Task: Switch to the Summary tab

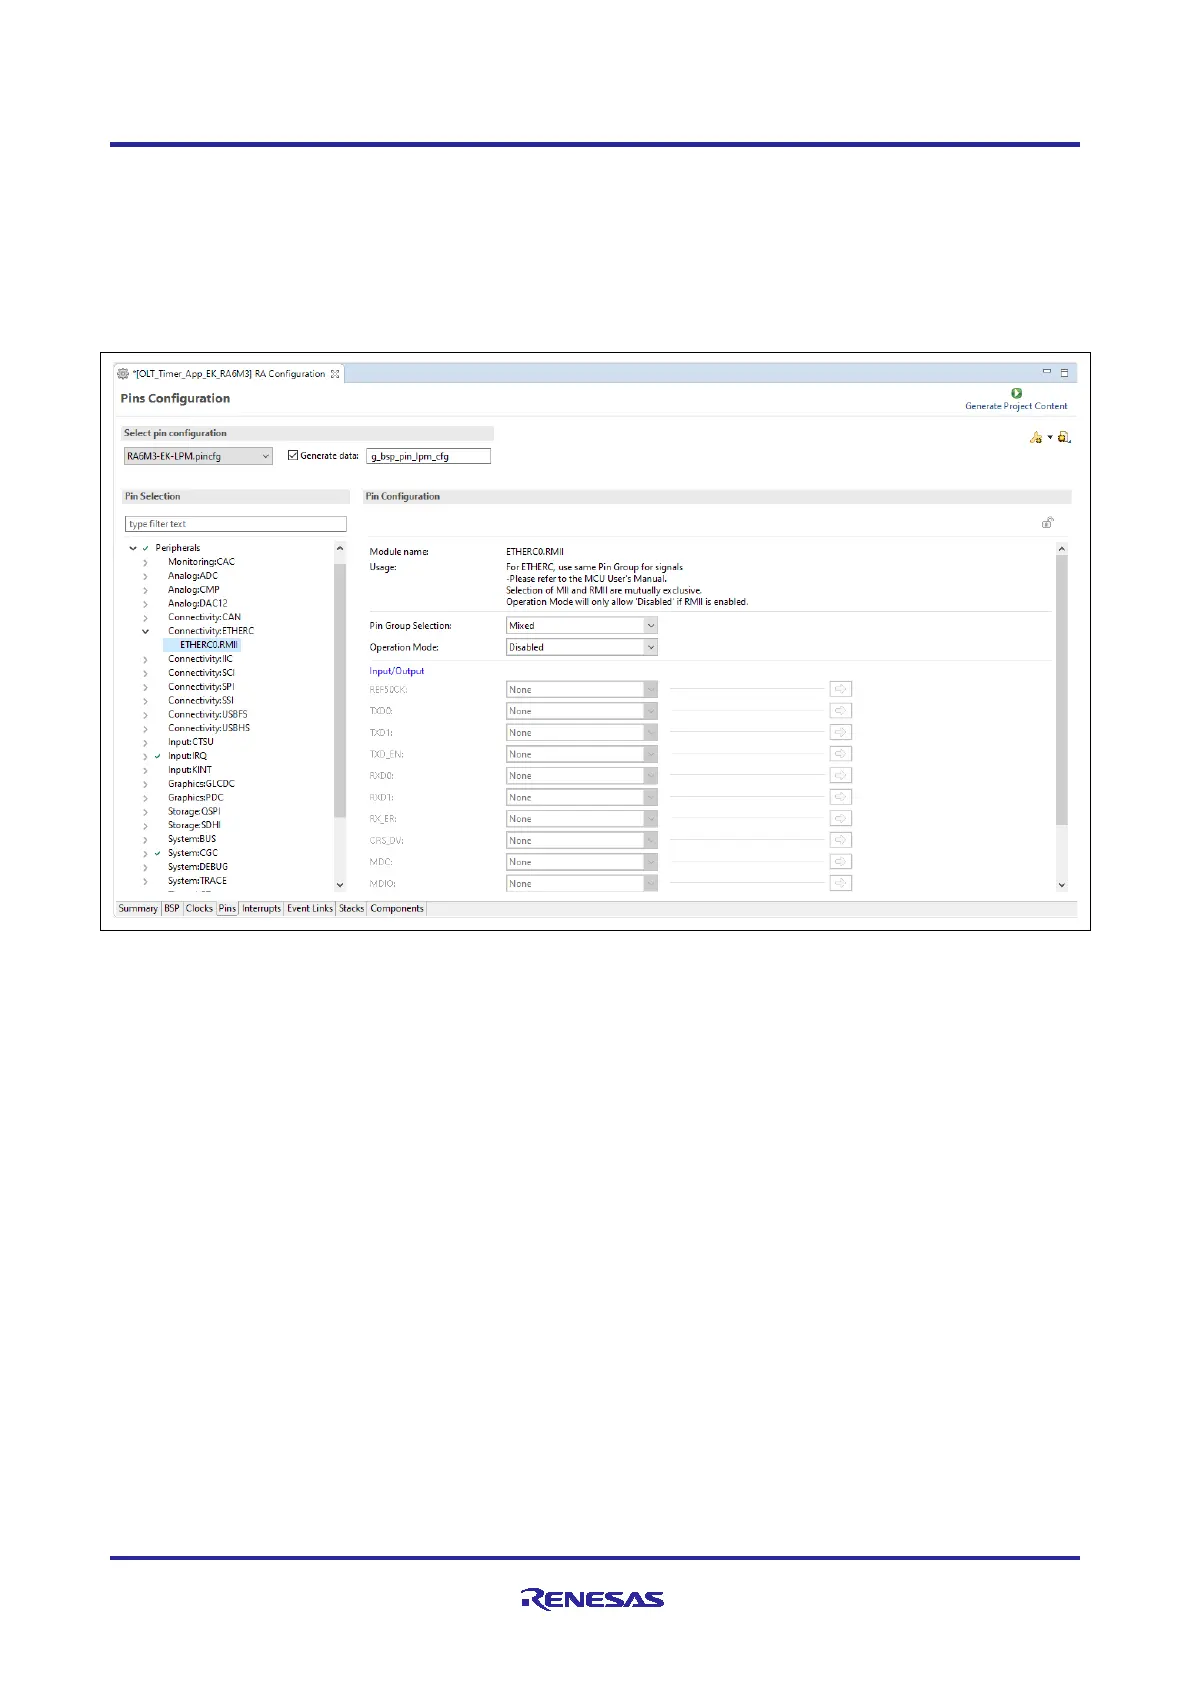Action: pyautogui.click(x=138, y=908)
